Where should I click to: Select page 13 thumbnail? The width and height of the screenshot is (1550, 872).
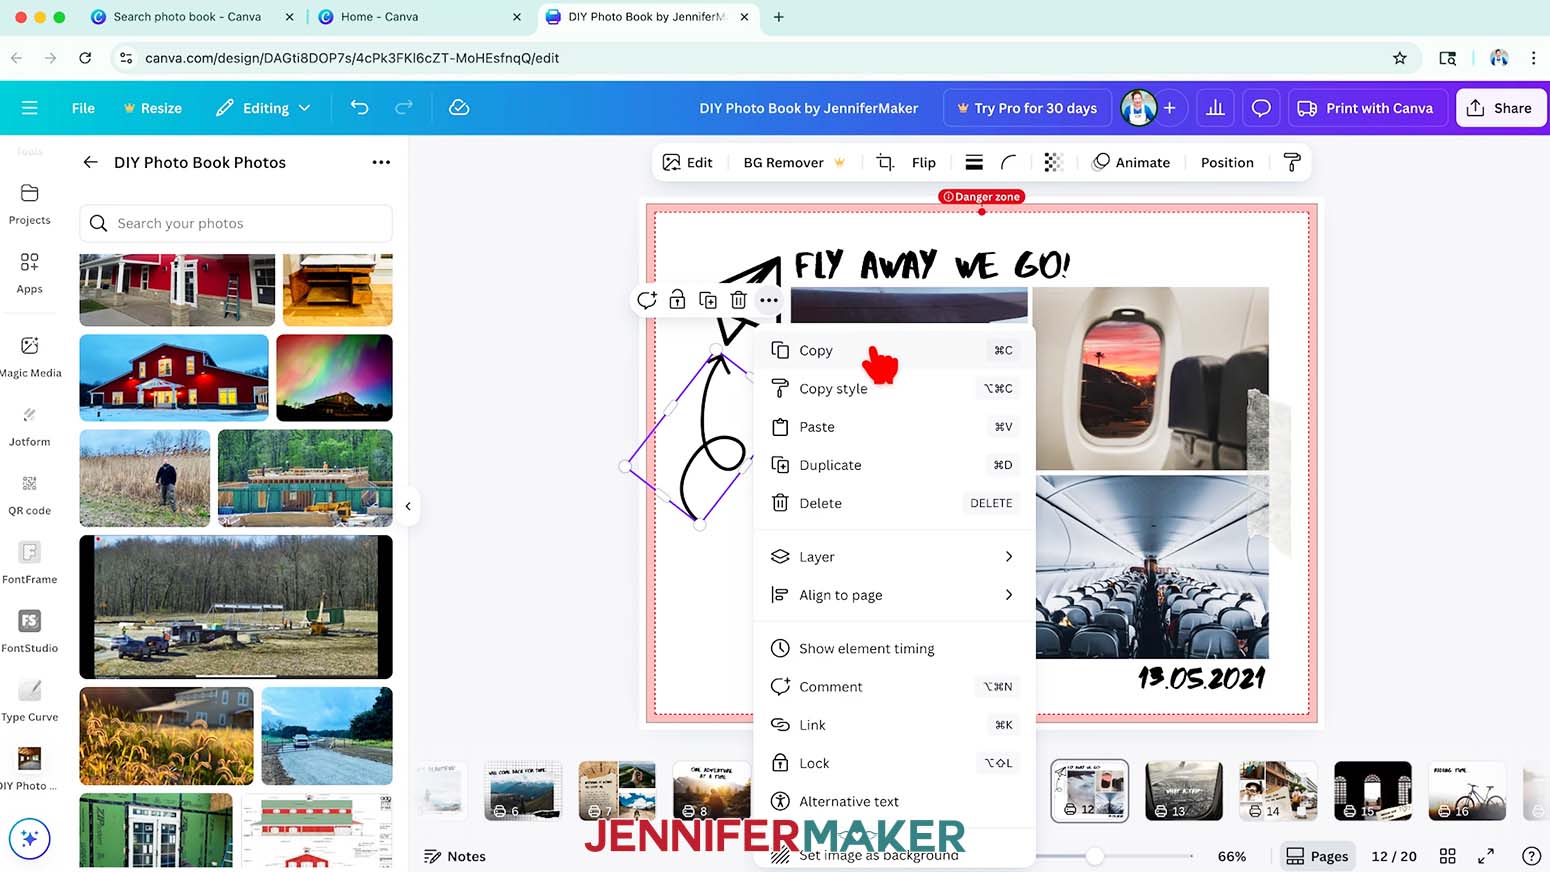1183,790
